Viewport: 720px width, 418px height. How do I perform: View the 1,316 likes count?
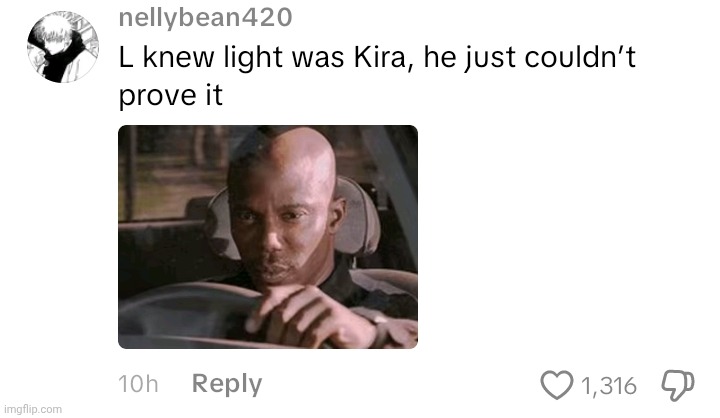click(x=609, y=386)
